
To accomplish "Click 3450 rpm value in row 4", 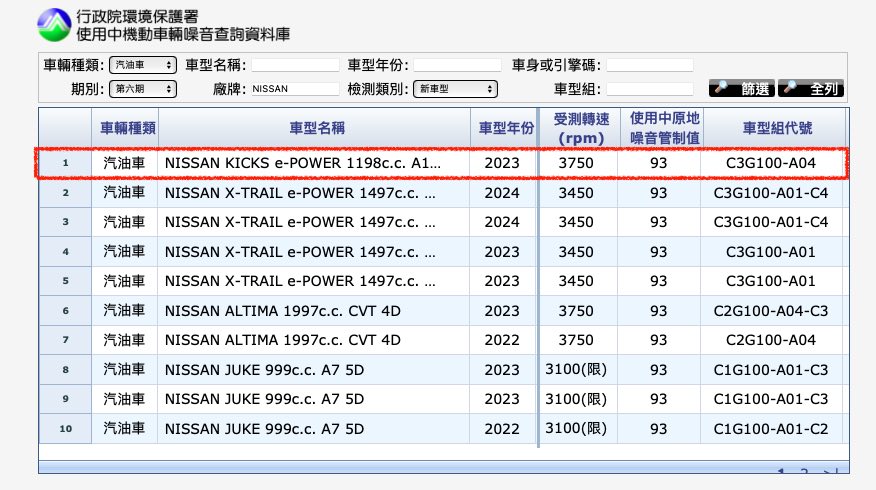I will pos(576,252).
